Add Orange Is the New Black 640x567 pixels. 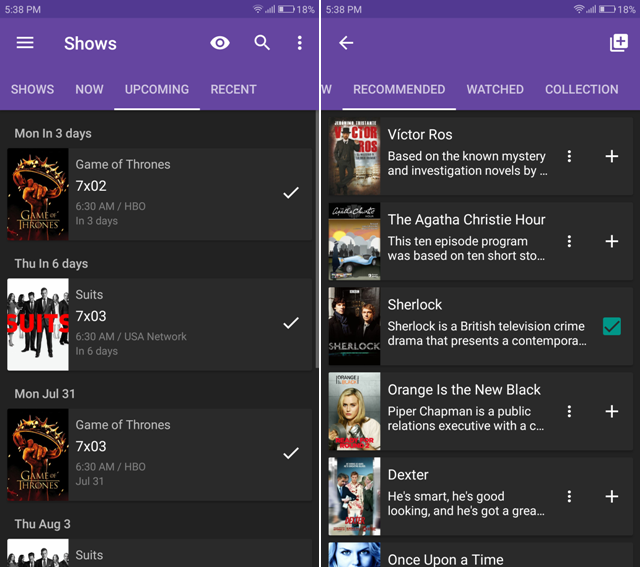point(612,411)
